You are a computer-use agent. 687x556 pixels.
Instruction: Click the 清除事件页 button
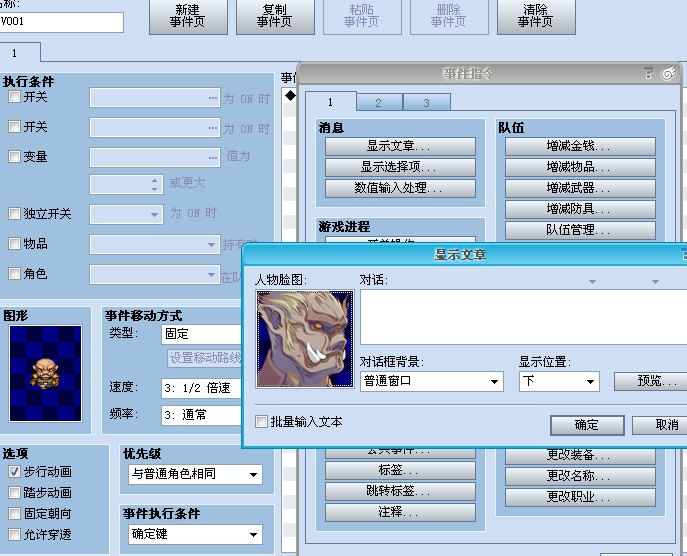click(x=536, y=16)
